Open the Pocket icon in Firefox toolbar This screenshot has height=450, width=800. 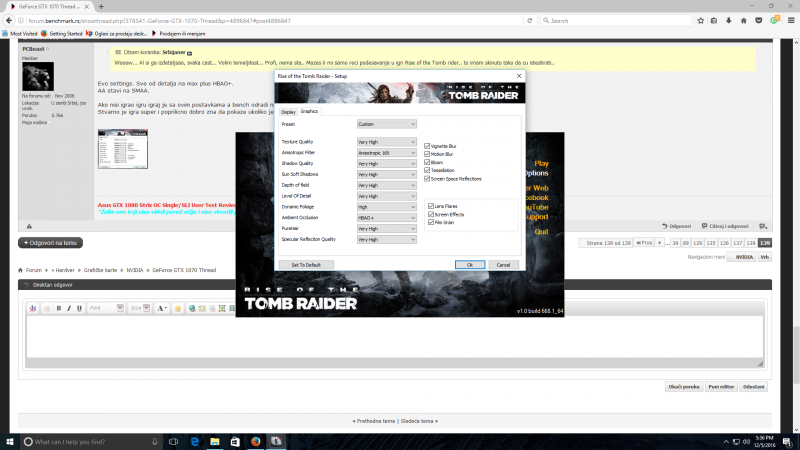coord(759,20)
